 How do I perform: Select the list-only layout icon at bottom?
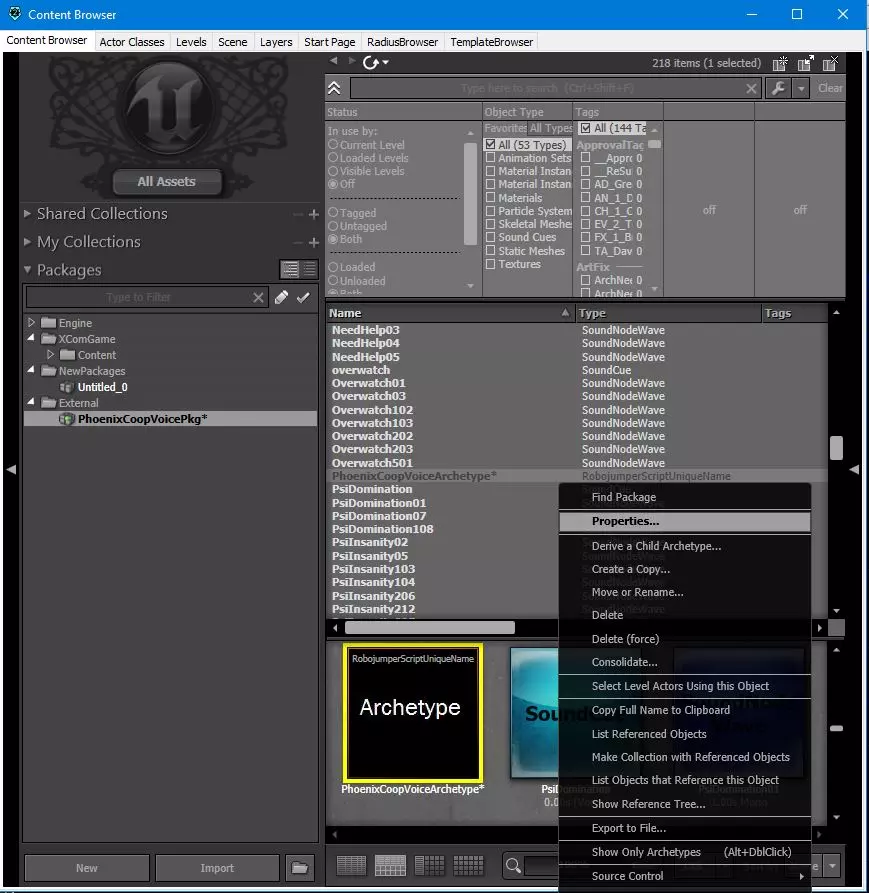pyautogui.click(x=351, y=866)
